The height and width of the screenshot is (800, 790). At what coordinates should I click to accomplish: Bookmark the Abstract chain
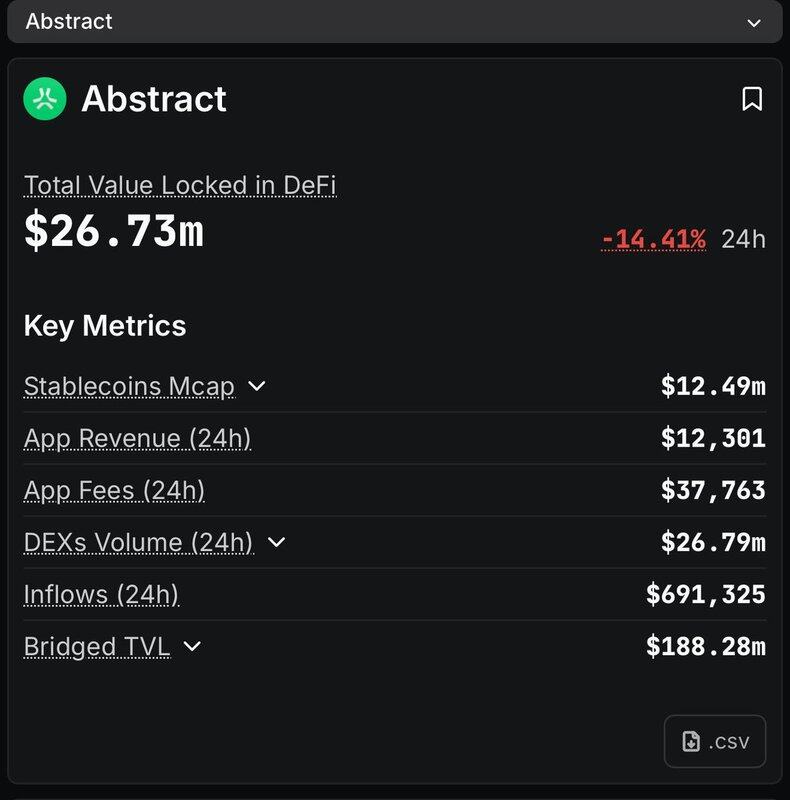(752, 99)
